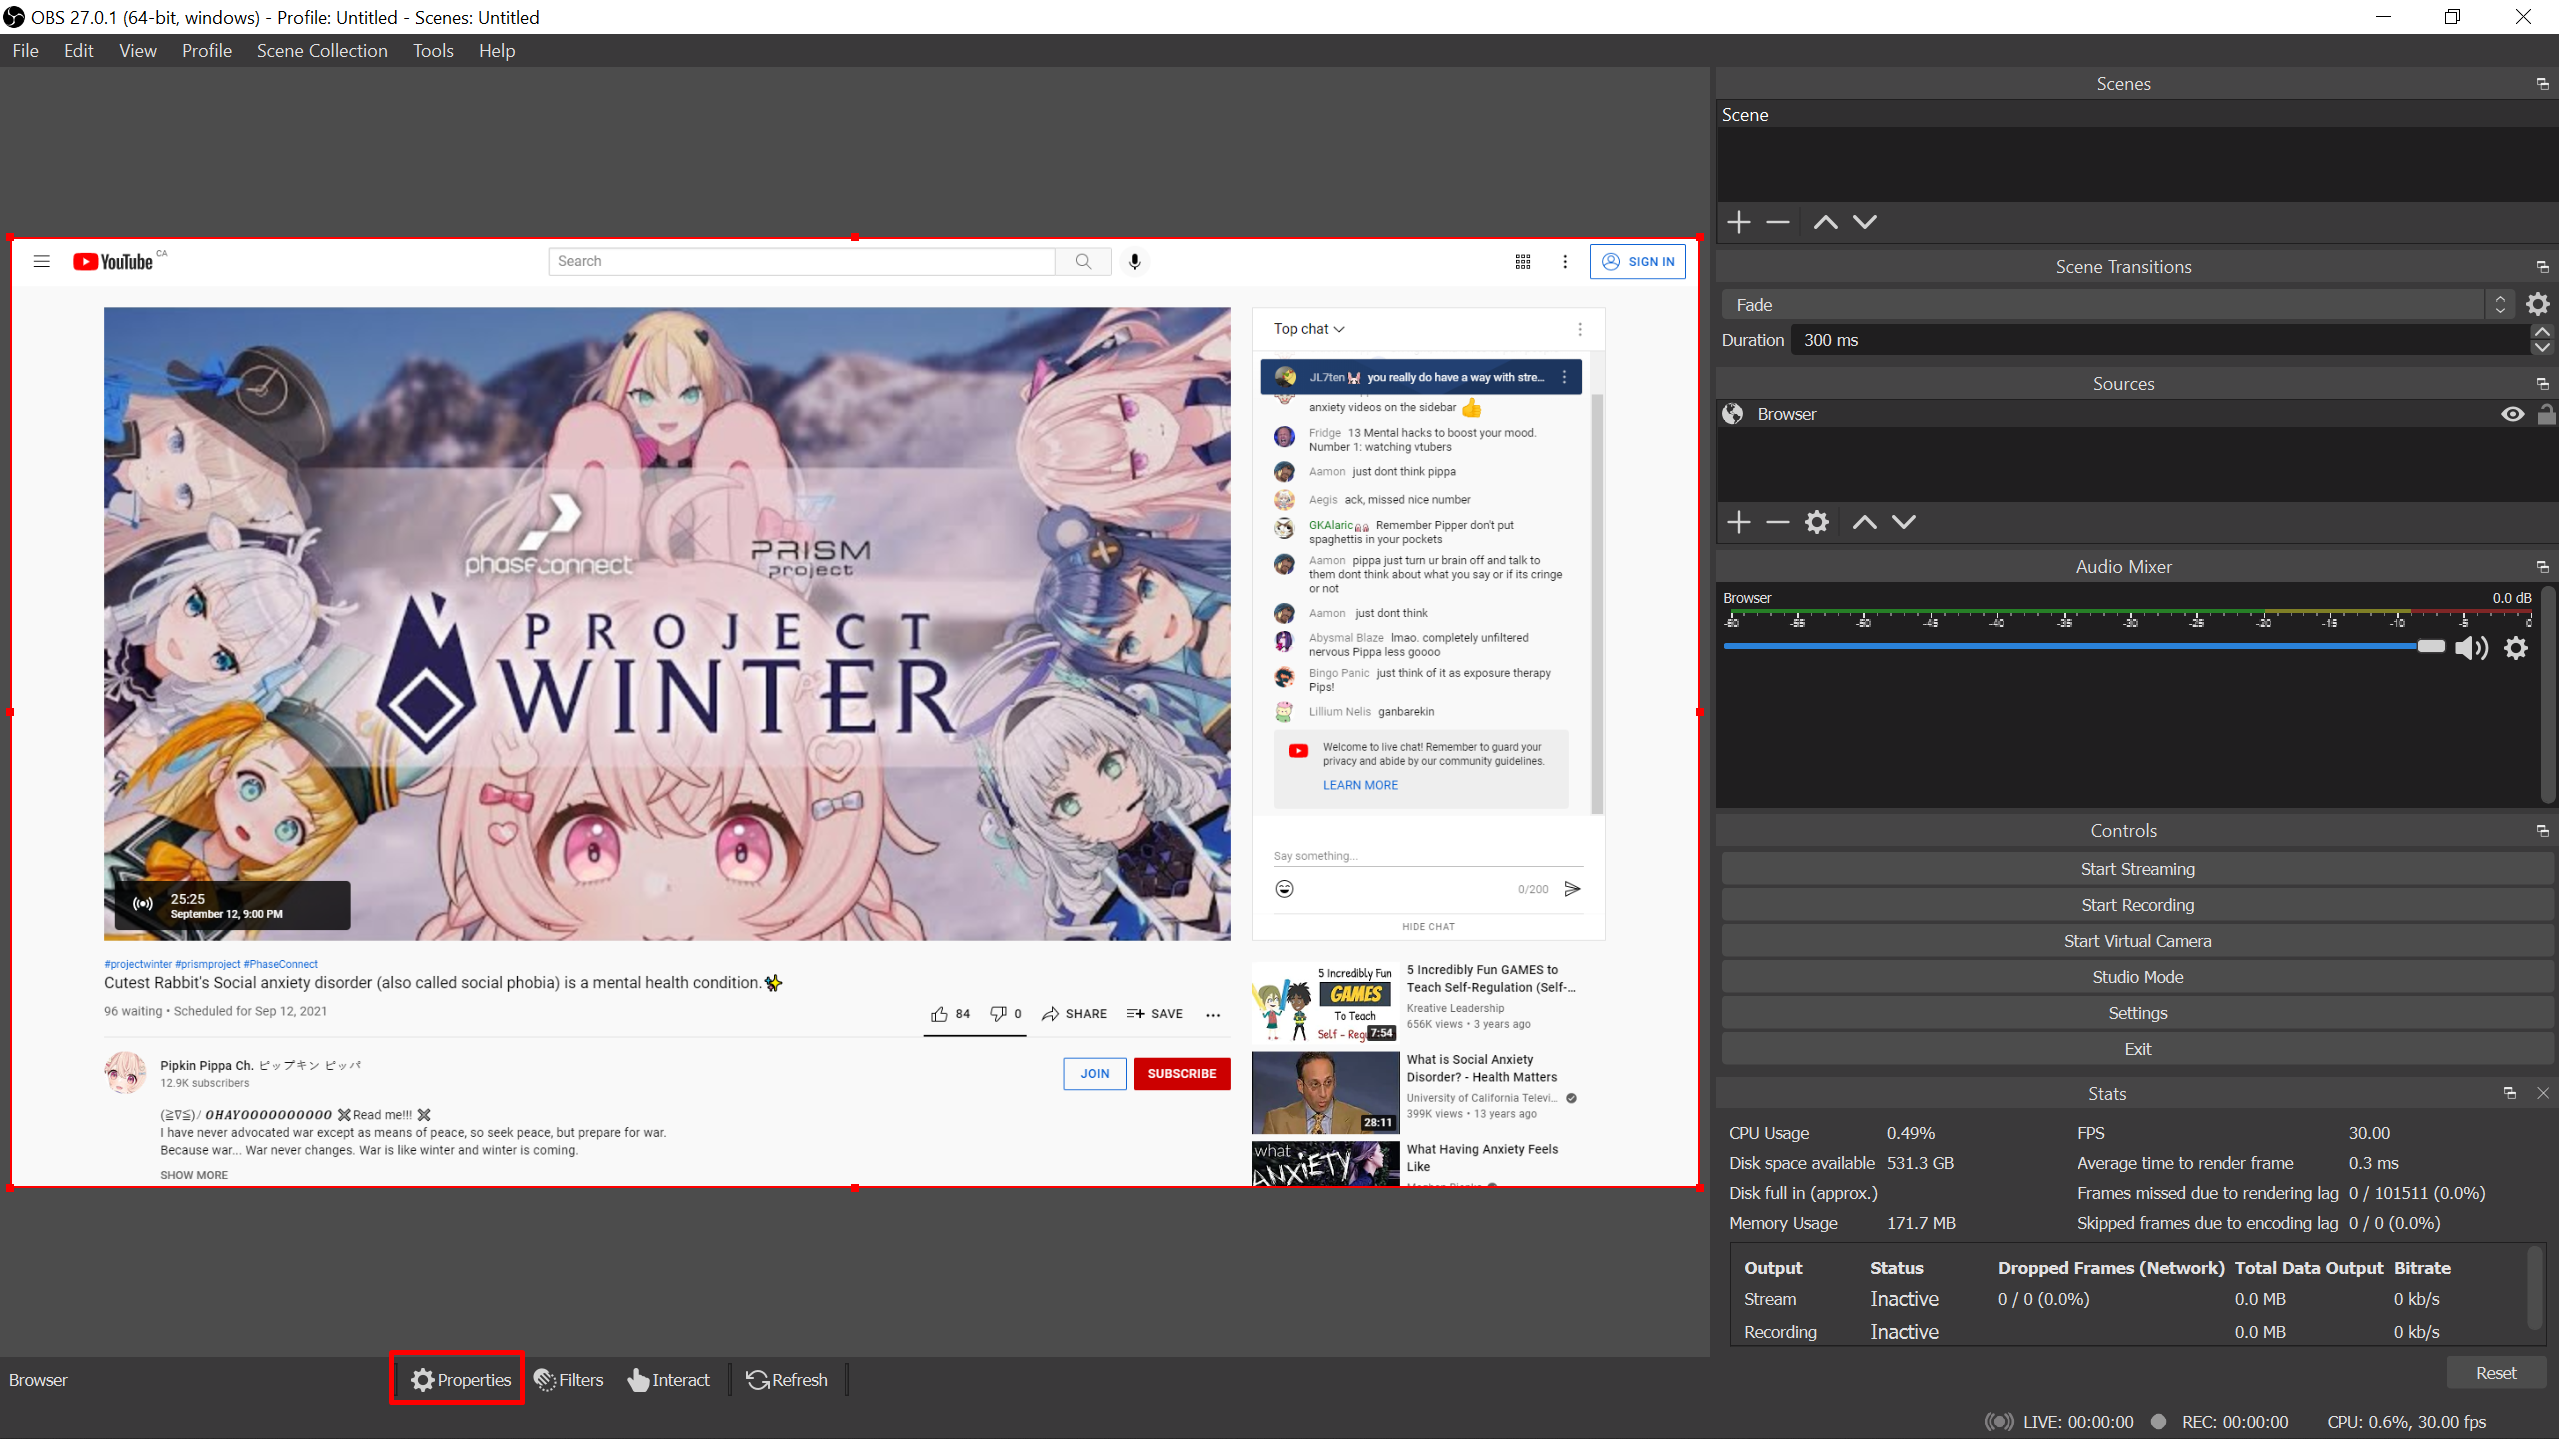The height and width of the screenshot is (1439, 2559).
Task: Open the View menu
Action: [x=138, y=51]
